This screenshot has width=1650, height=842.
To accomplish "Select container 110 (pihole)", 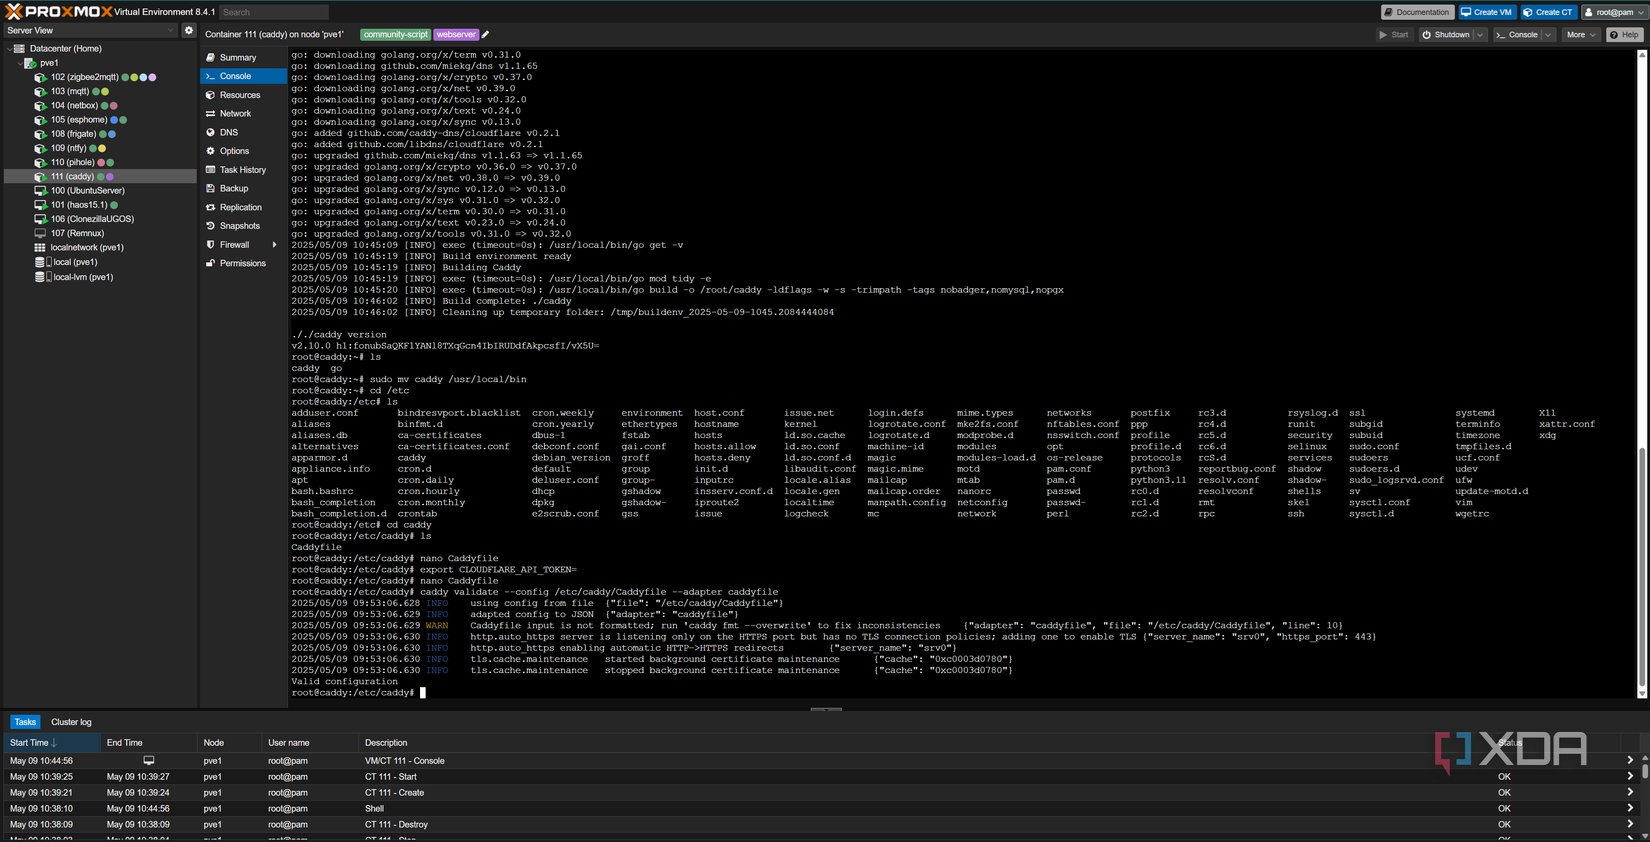I will (73, 162).
